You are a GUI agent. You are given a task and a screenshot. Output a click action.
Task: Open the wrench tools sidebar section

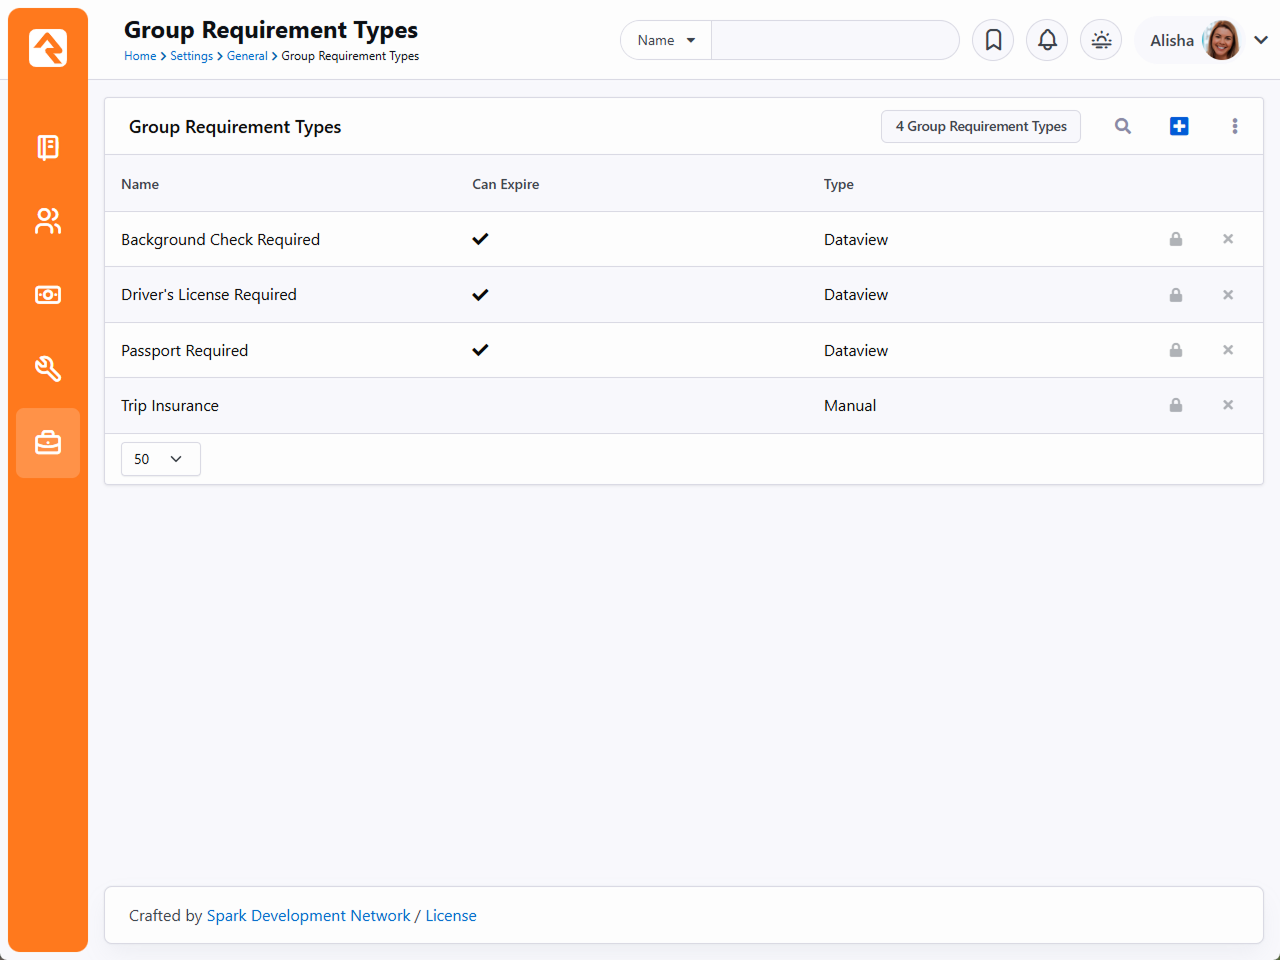point(48,369)
